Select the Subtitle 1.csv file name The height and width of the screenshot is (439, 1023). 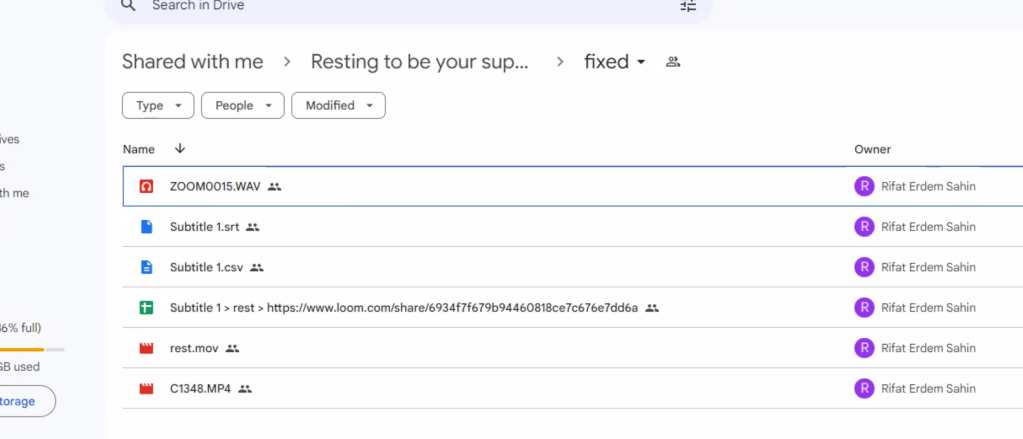[x=206, y=267]
